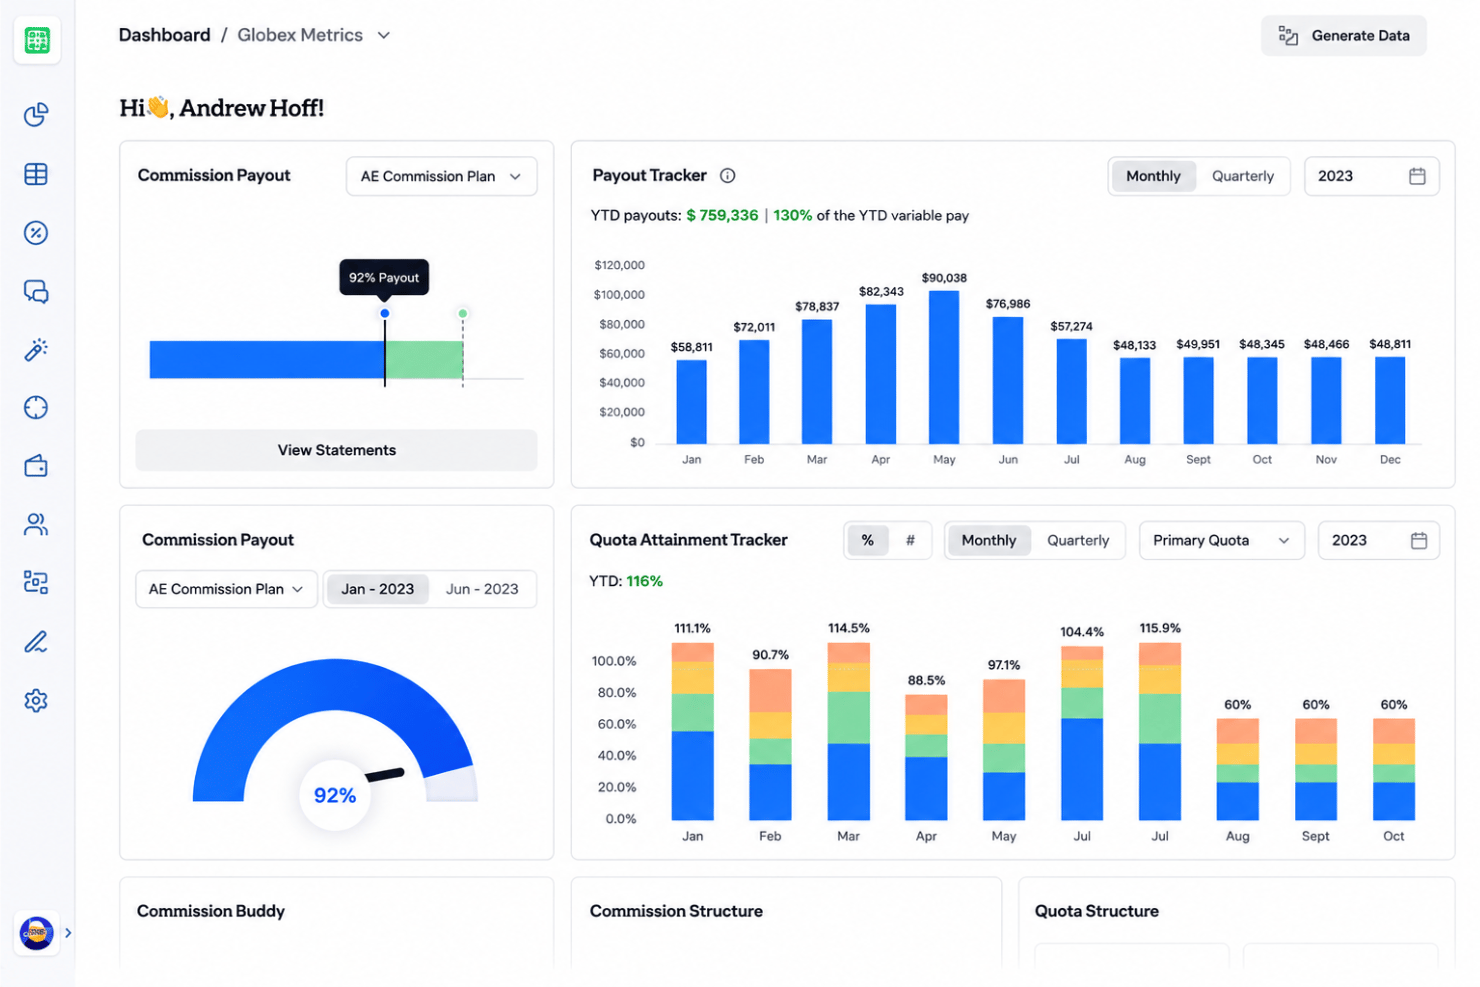Open the chat bubbles sidebar icon

[36, 291]
